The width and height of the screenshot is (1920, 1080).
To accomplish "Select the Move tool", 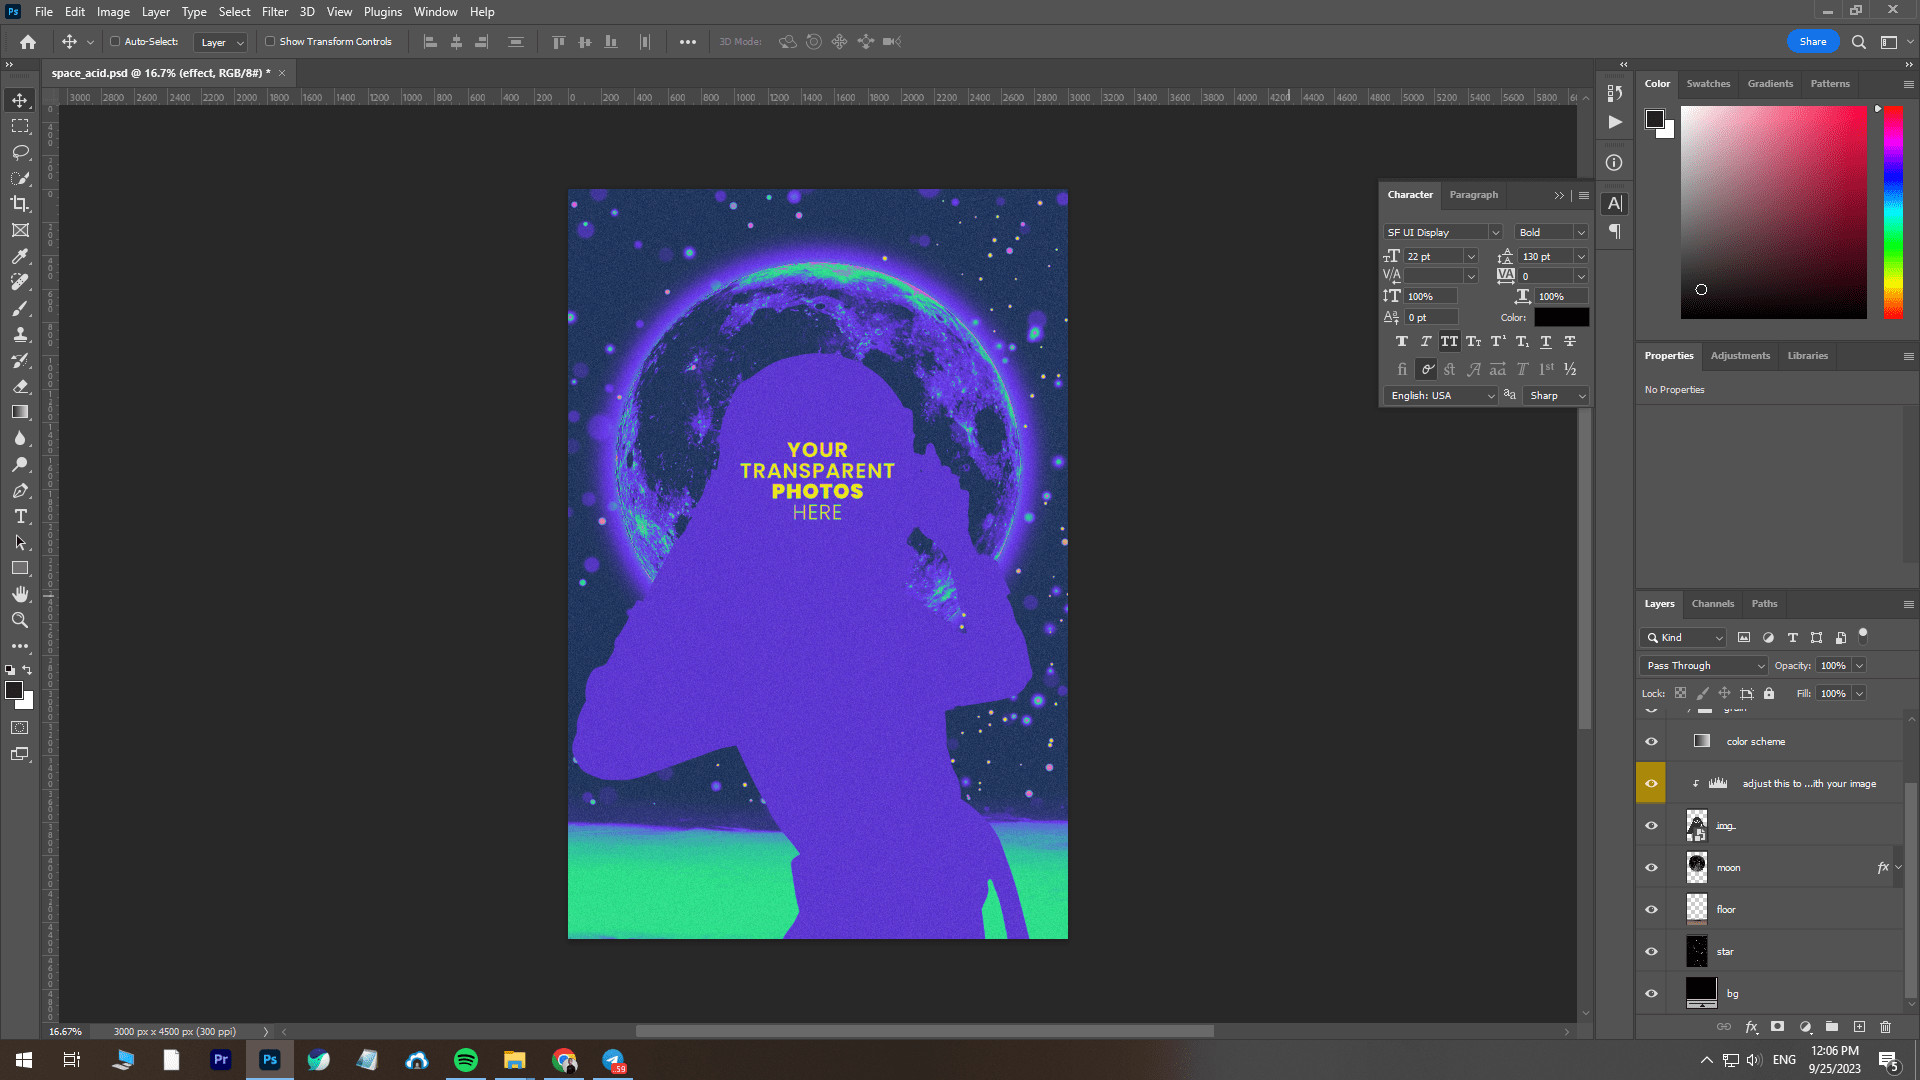I will [20, 100].
